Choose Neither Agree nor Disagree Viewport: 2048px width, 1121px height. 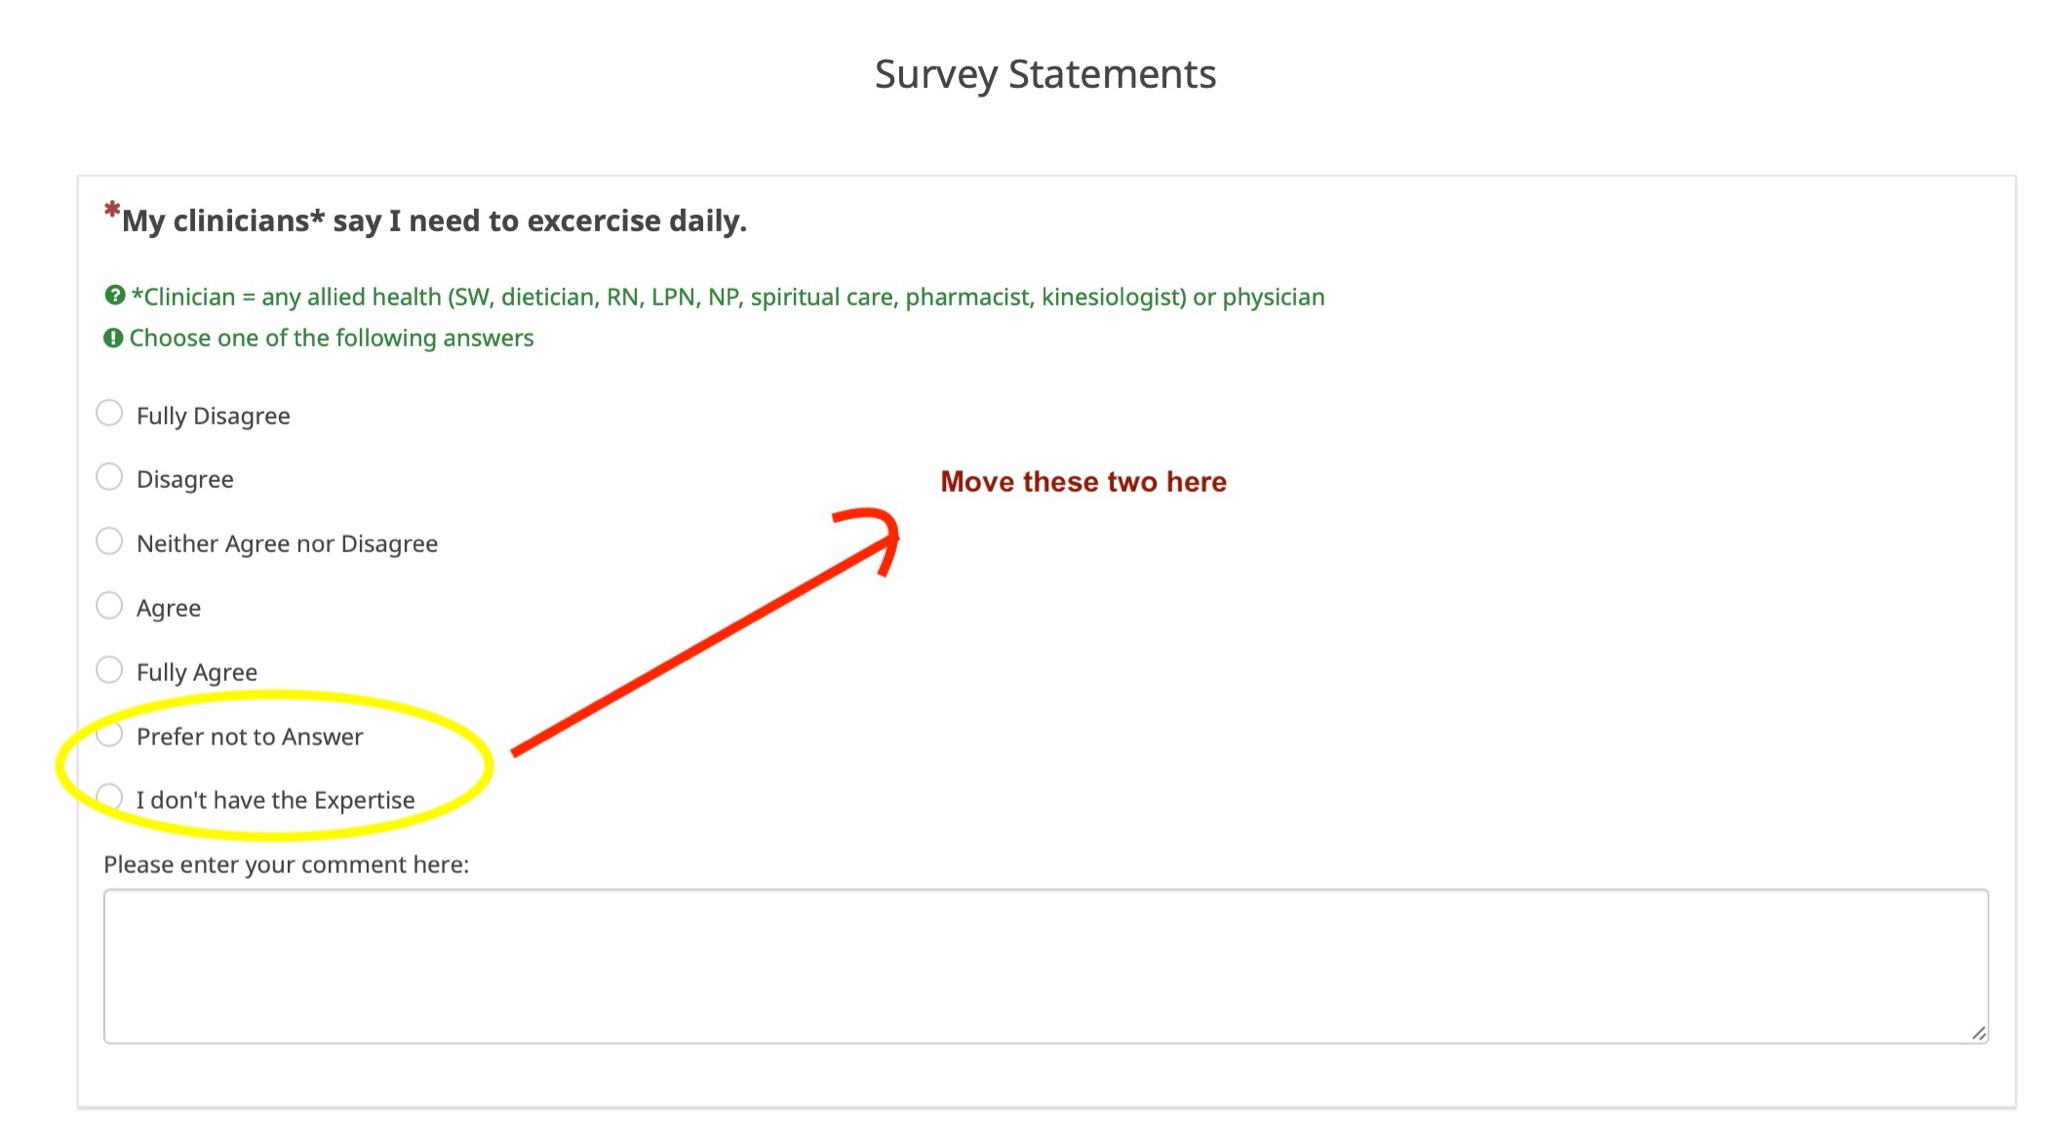110,541
